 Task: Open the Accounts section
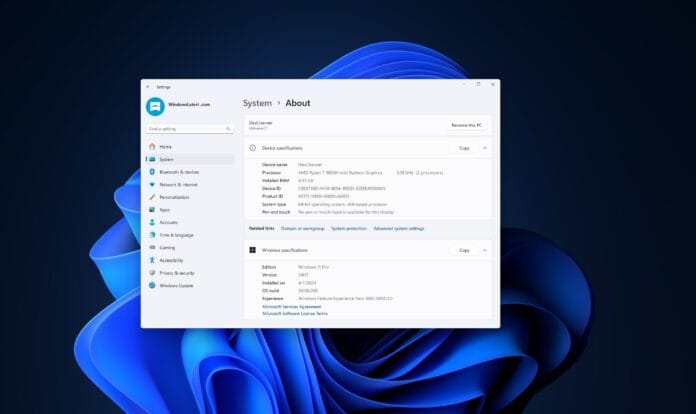pyautogui.click(x=168, y=222)
